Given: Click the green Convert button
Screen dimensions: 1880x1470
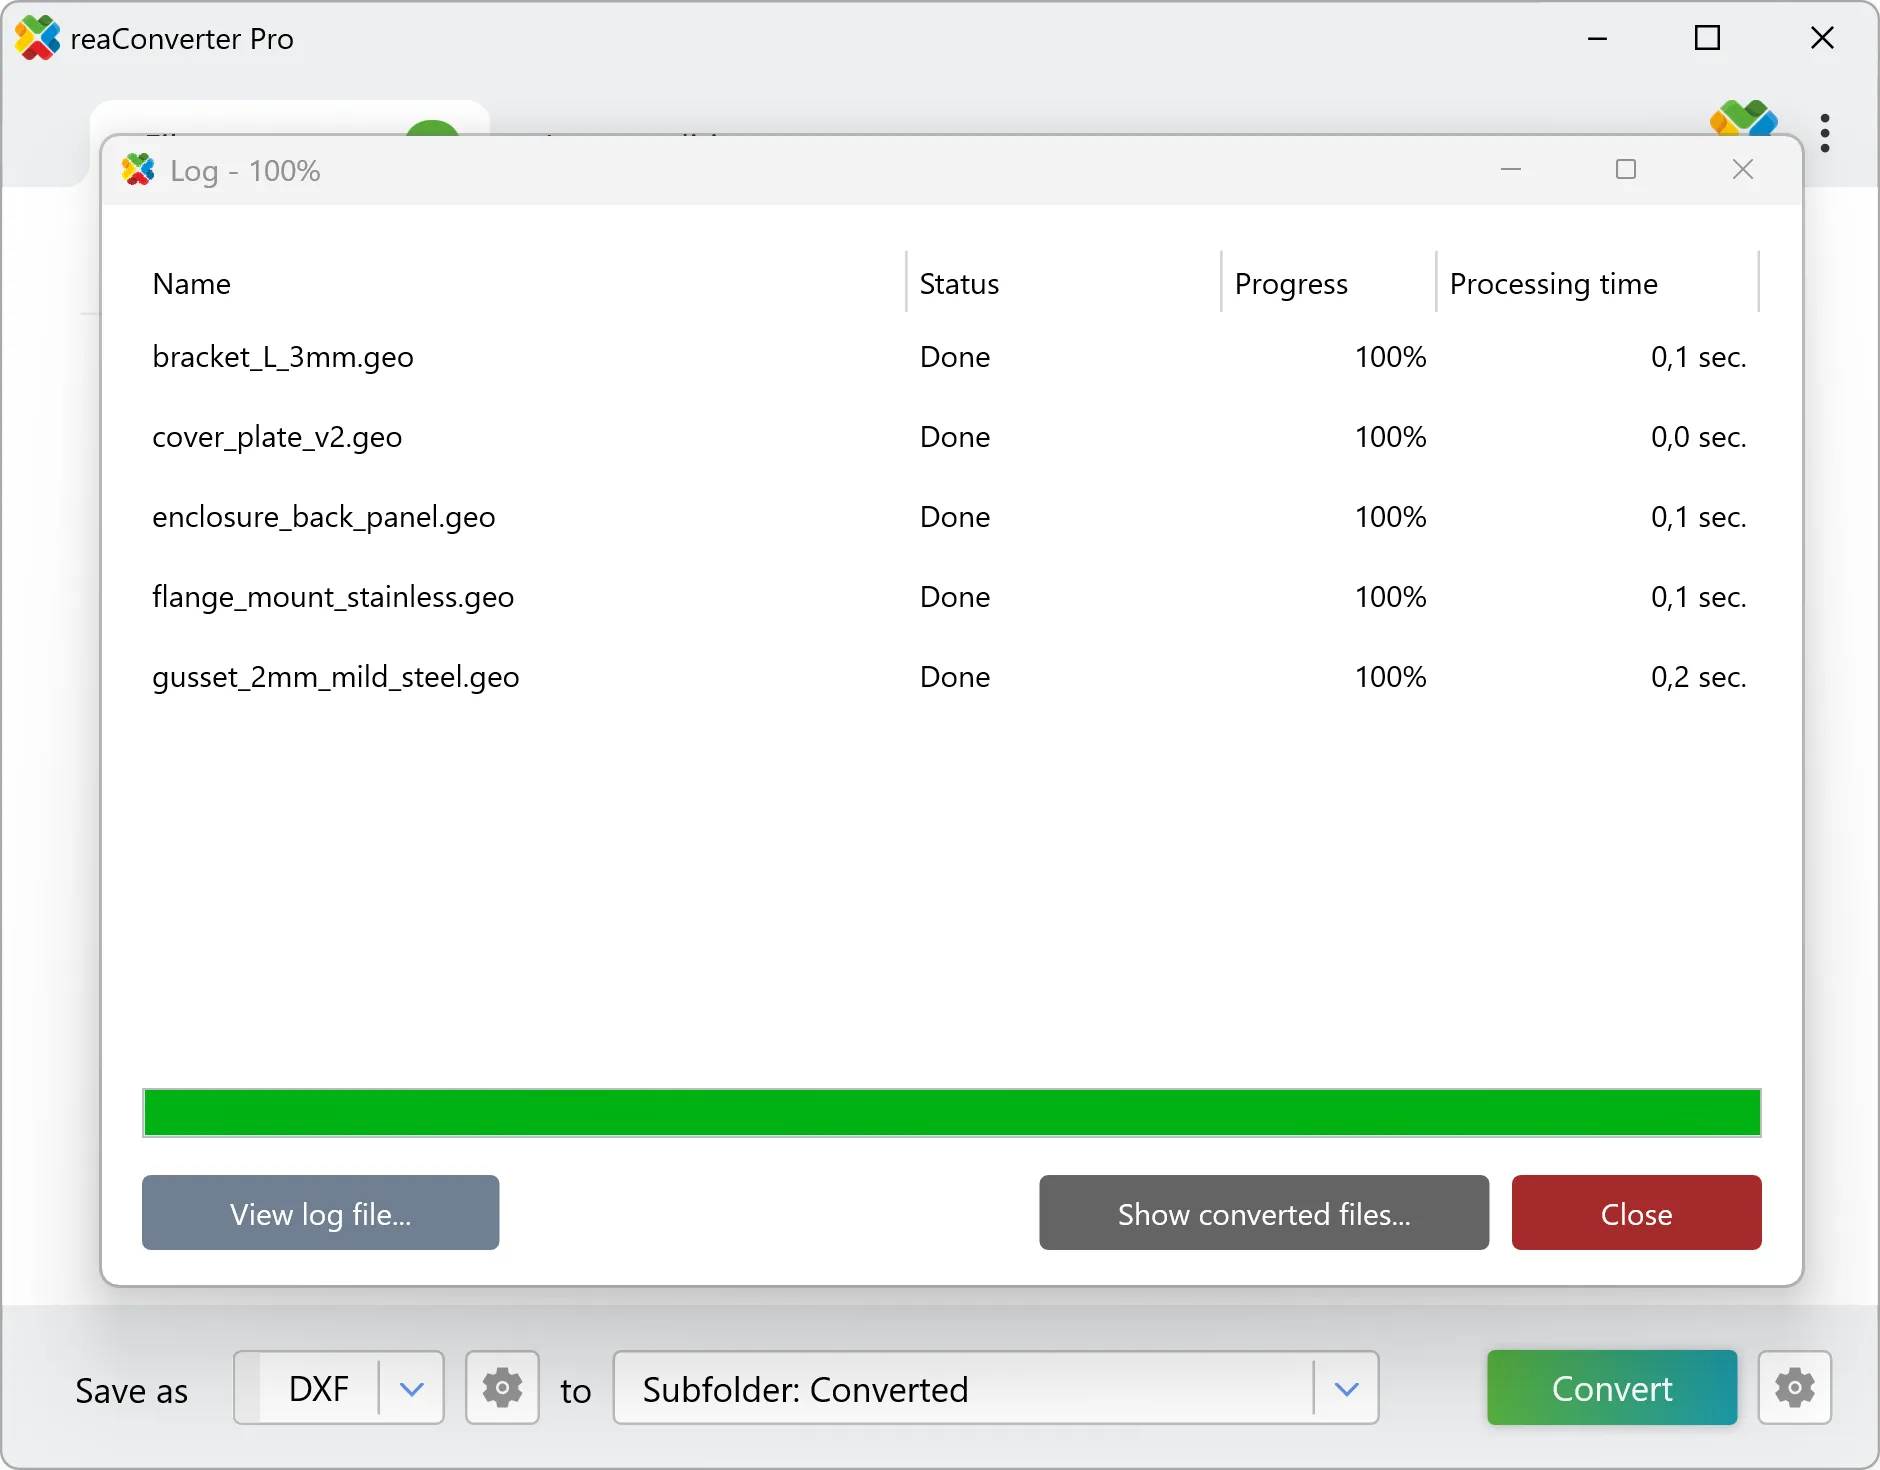Looking at the screenshot, I should [x=1611, y=1388].
